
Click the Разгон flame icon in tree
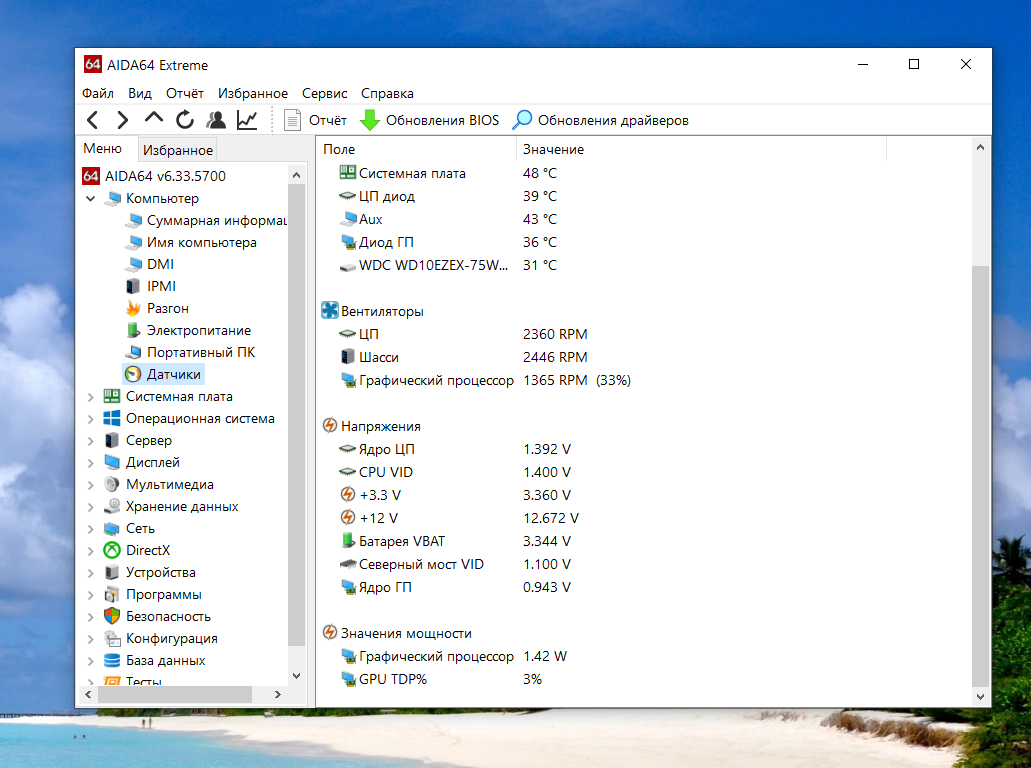tap(133, 308)
